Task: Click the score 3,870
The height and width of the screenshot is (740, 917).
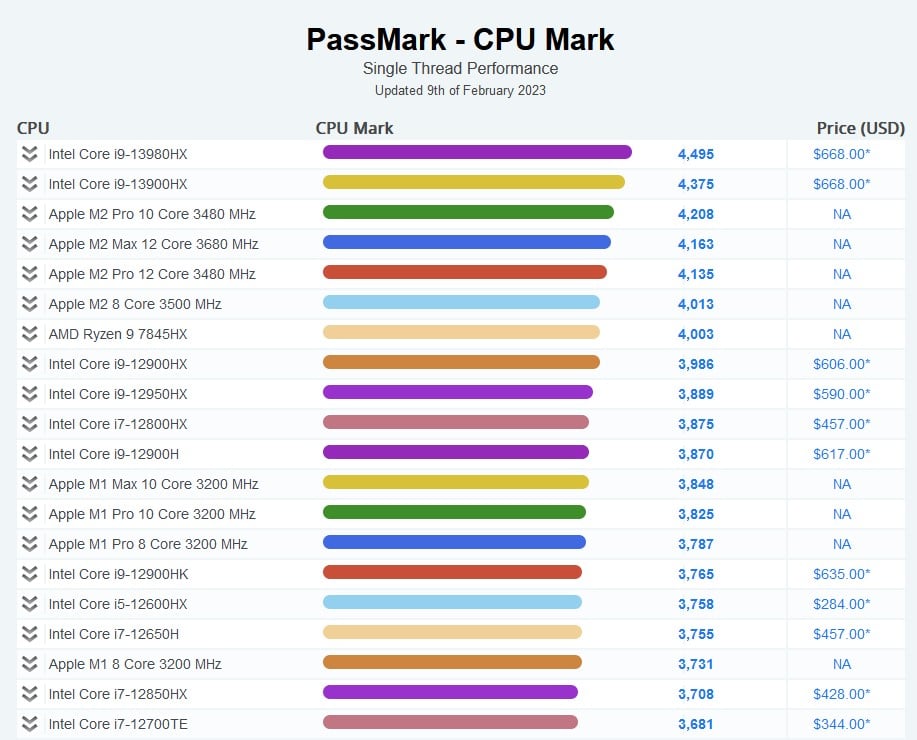Action: [x=696, y=454]
